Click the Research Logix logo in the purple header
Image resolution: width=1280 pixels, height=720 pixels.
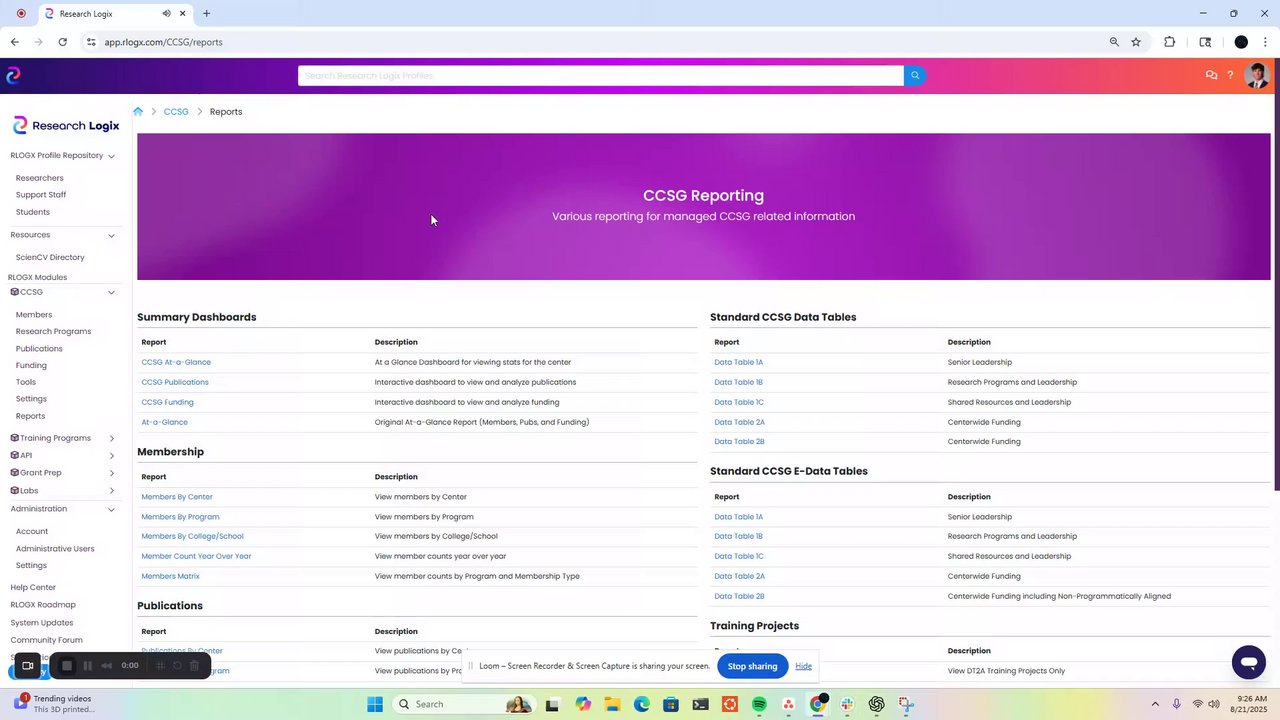click(x=13, y=75)
